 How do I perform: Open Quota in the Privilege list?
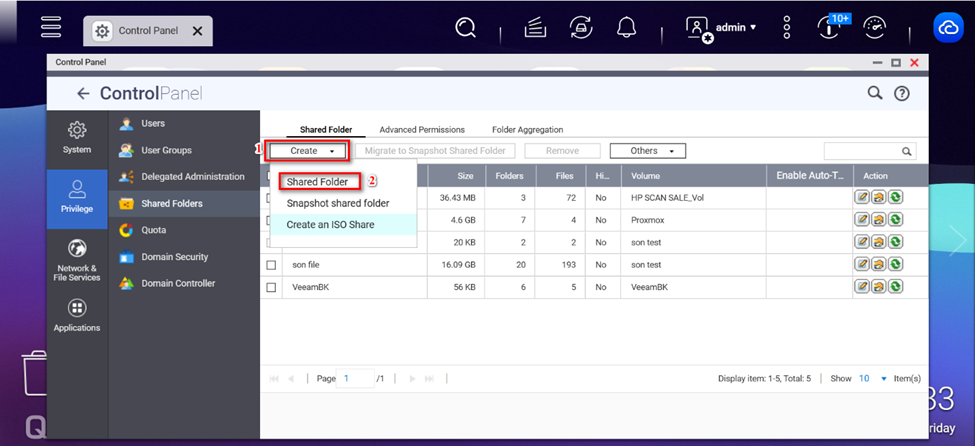[x=155, y=230]
